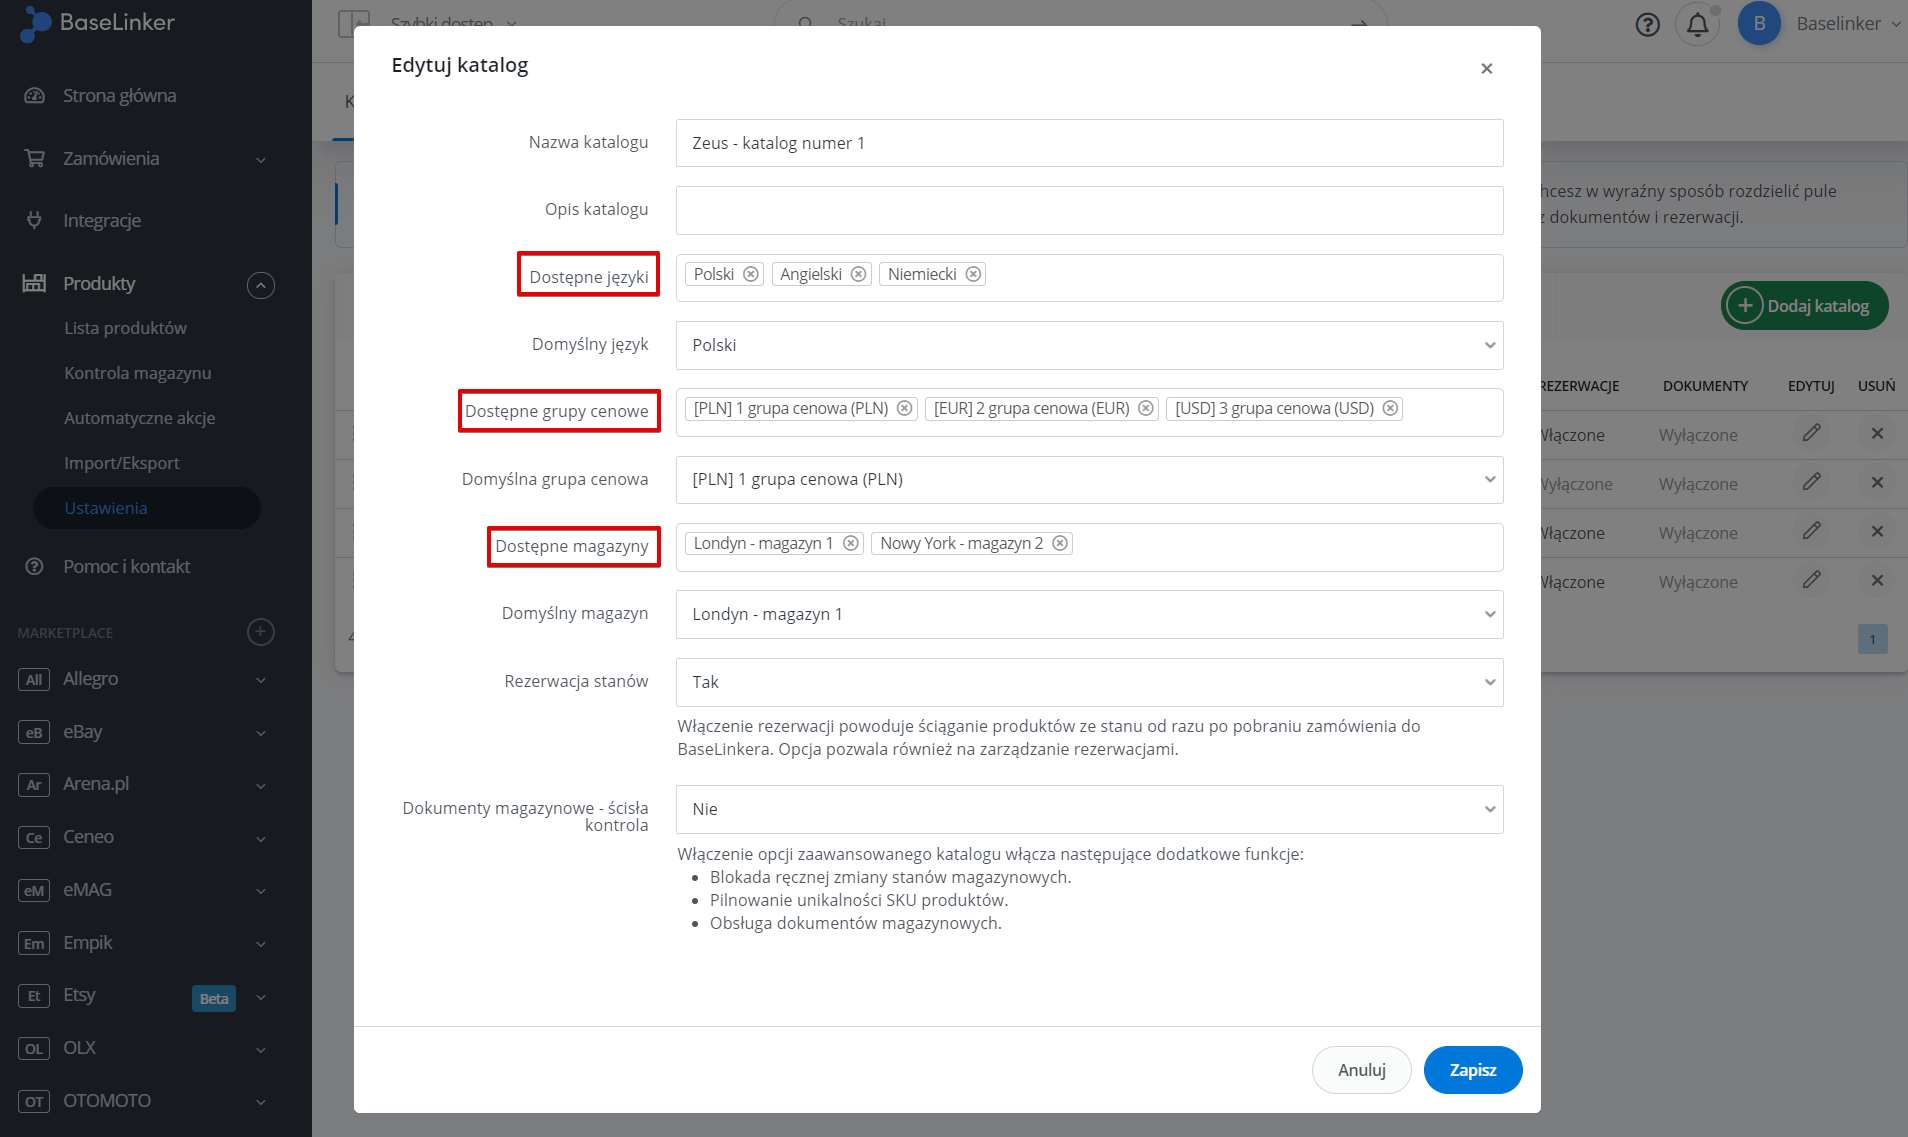Open the Baselinker account dropdown
The image size is (1908, 1137).
point(1848,23)
